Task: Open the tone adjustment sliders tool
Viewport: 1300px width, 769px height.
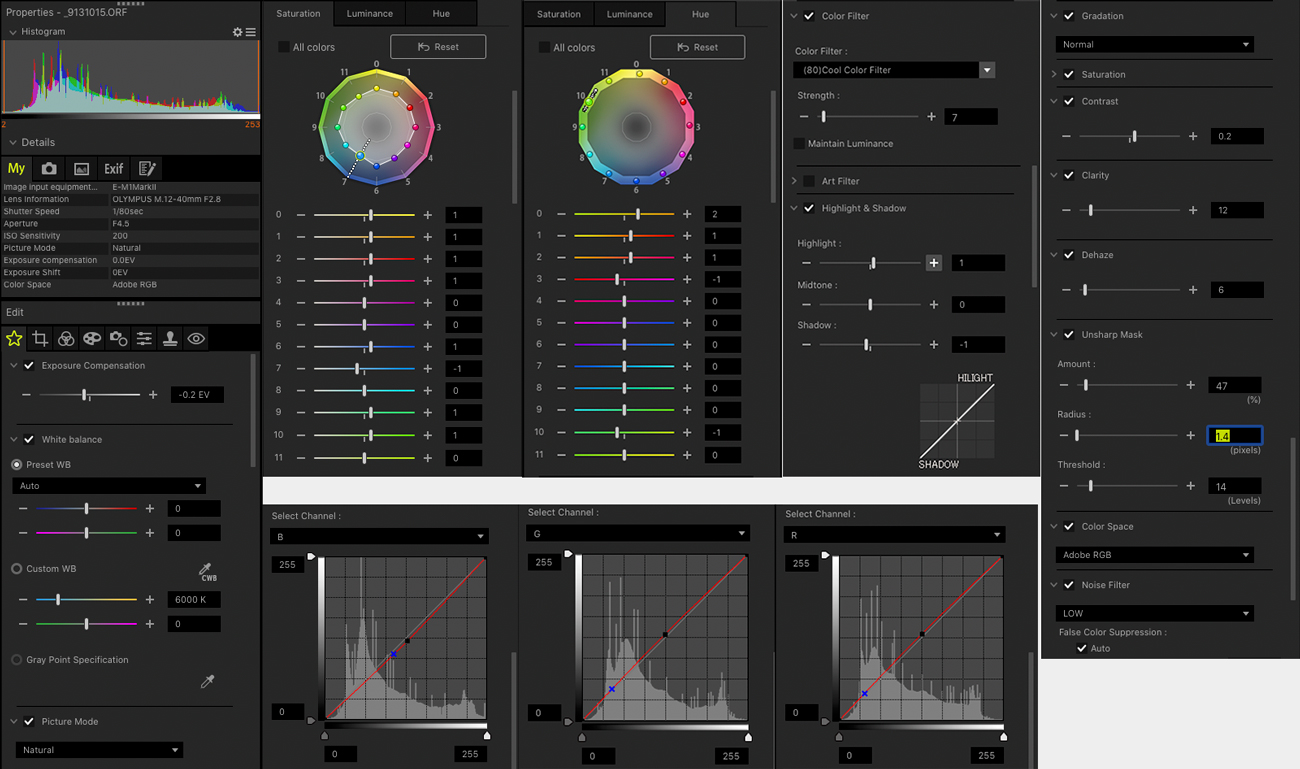Action: pos(143,338)
